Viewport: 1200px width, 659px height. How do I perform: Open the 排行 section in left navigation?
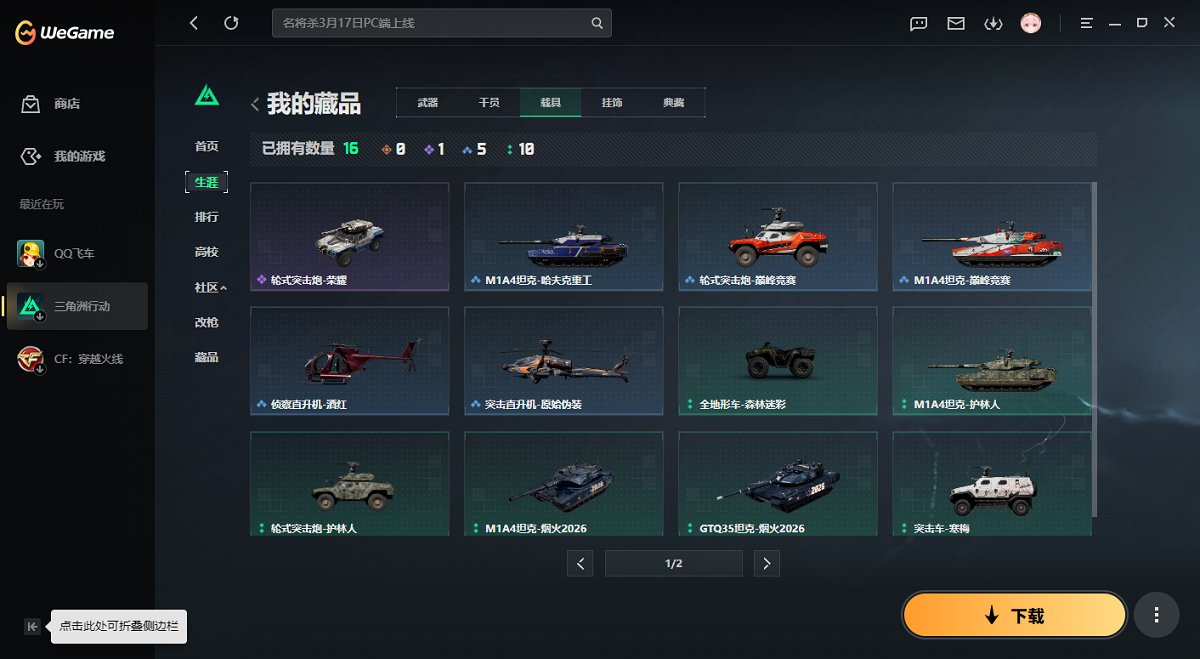(x=206, y=217)
